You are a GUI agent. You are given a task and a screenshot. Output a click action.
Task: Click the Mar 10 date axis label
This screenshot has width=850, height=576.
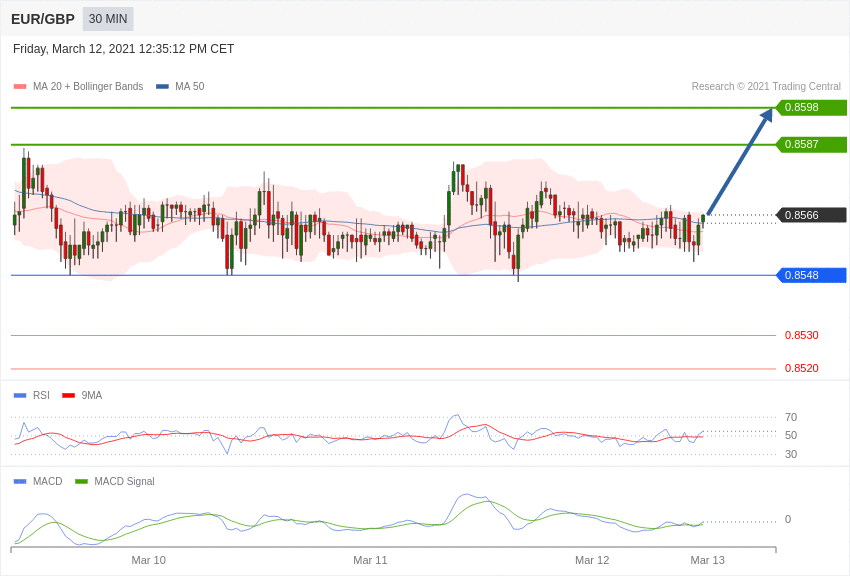(149, 560)
